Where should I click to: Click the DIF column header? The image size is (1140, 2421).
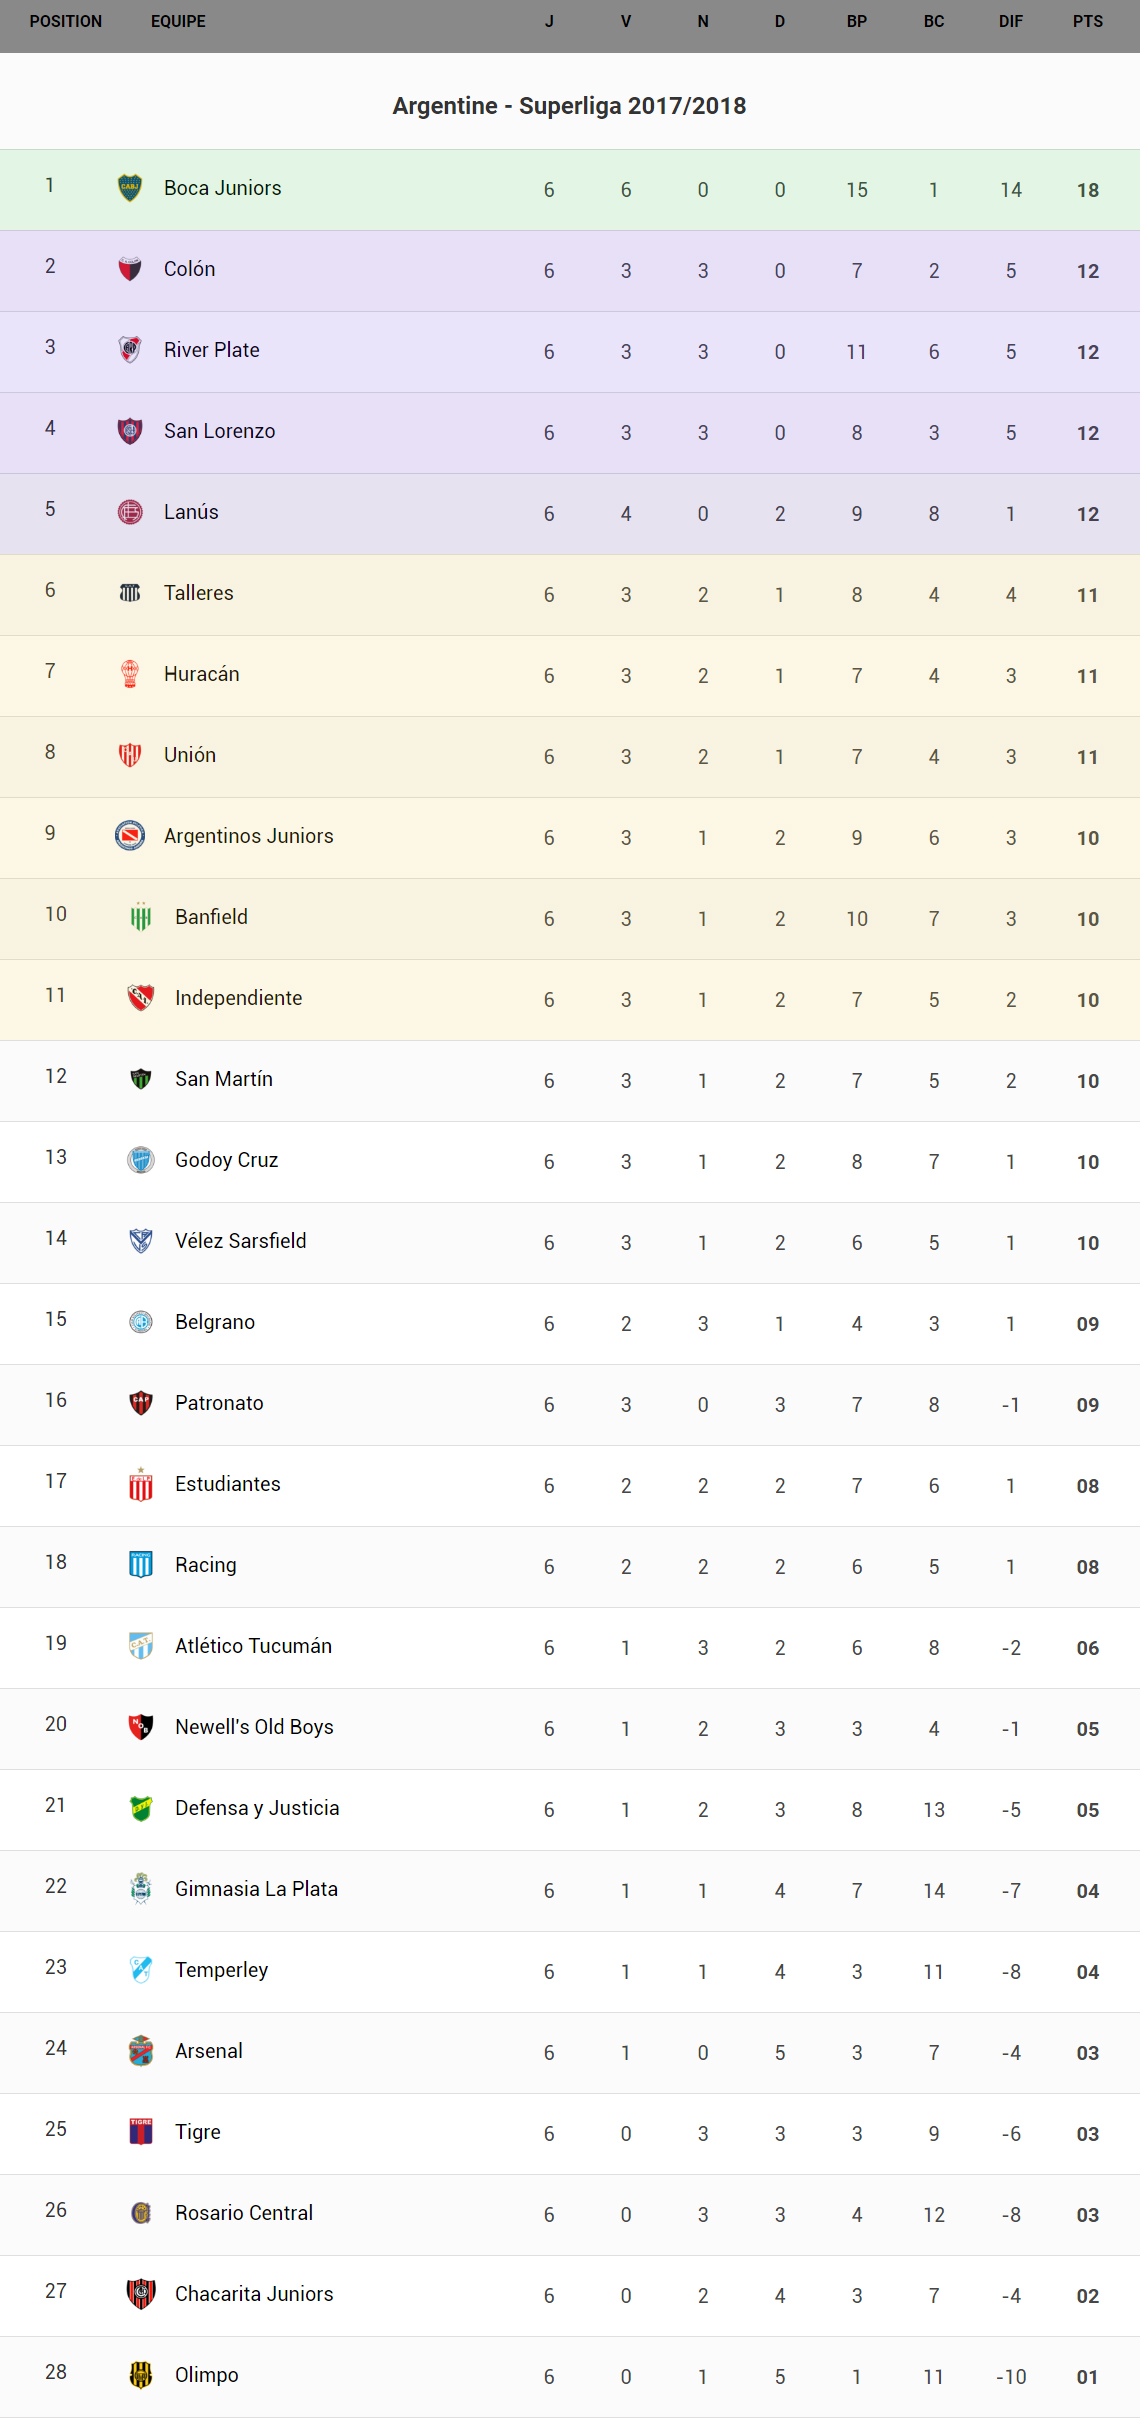pyautogui.click(x=1010, y=21)
